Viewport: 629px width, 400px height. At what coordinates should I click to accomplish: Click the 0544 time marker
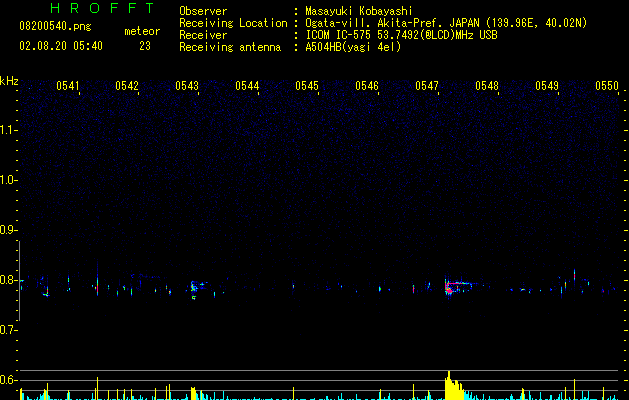tap(247, 86)
